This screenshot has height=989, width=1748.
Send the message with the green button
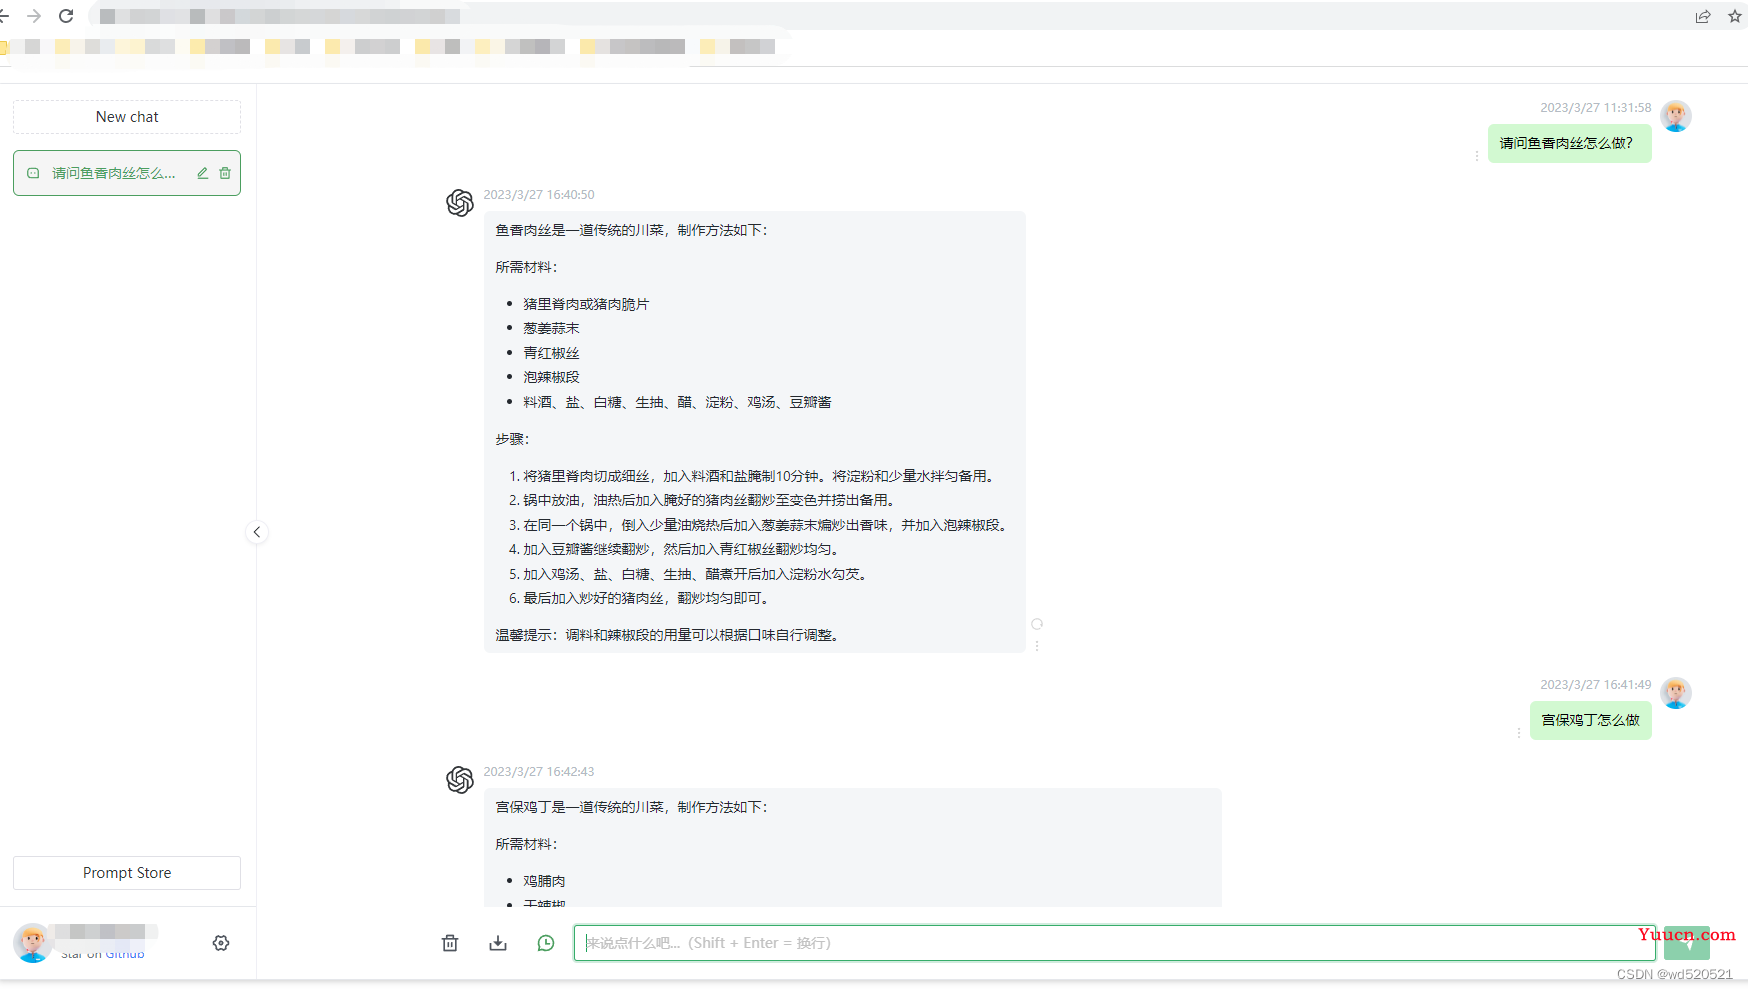click(1686, 943)
